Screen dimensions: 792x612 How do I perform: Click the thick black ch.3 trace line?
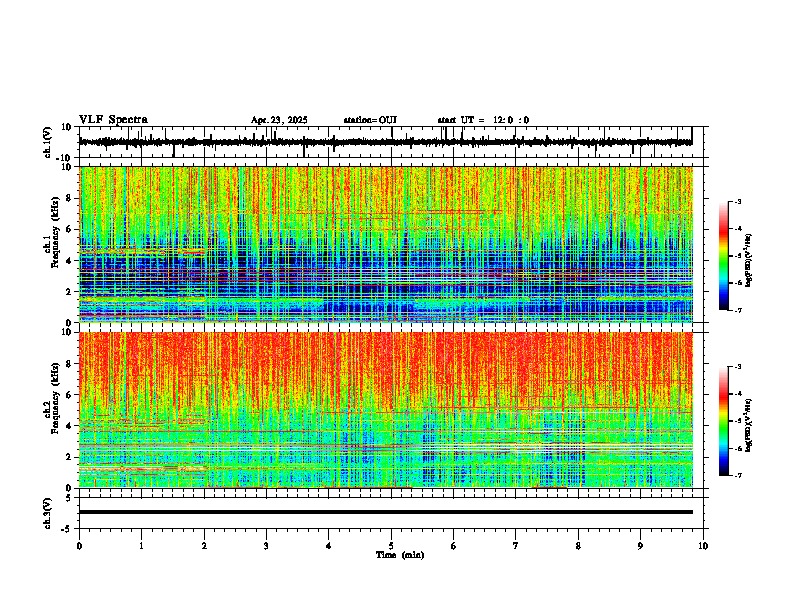(x=385, y=512)
